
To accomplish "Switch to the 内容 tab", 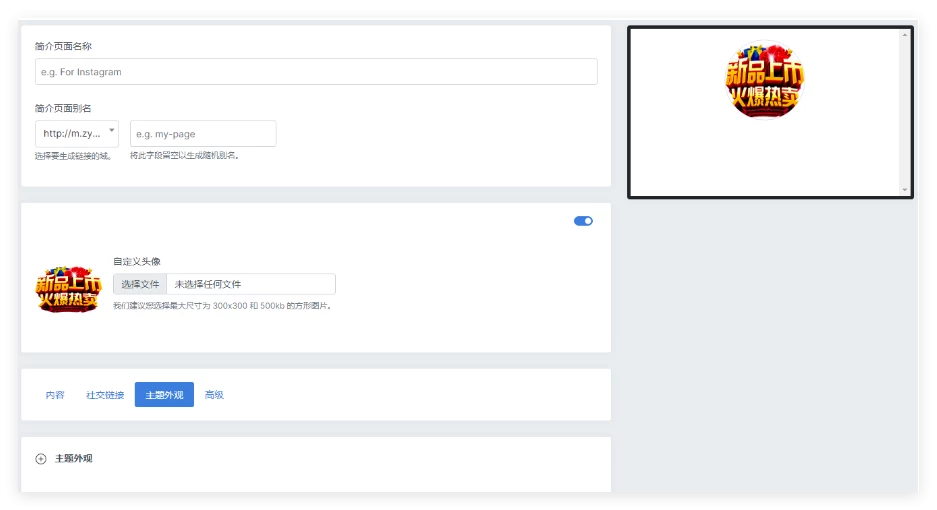I will coord(55,395).
